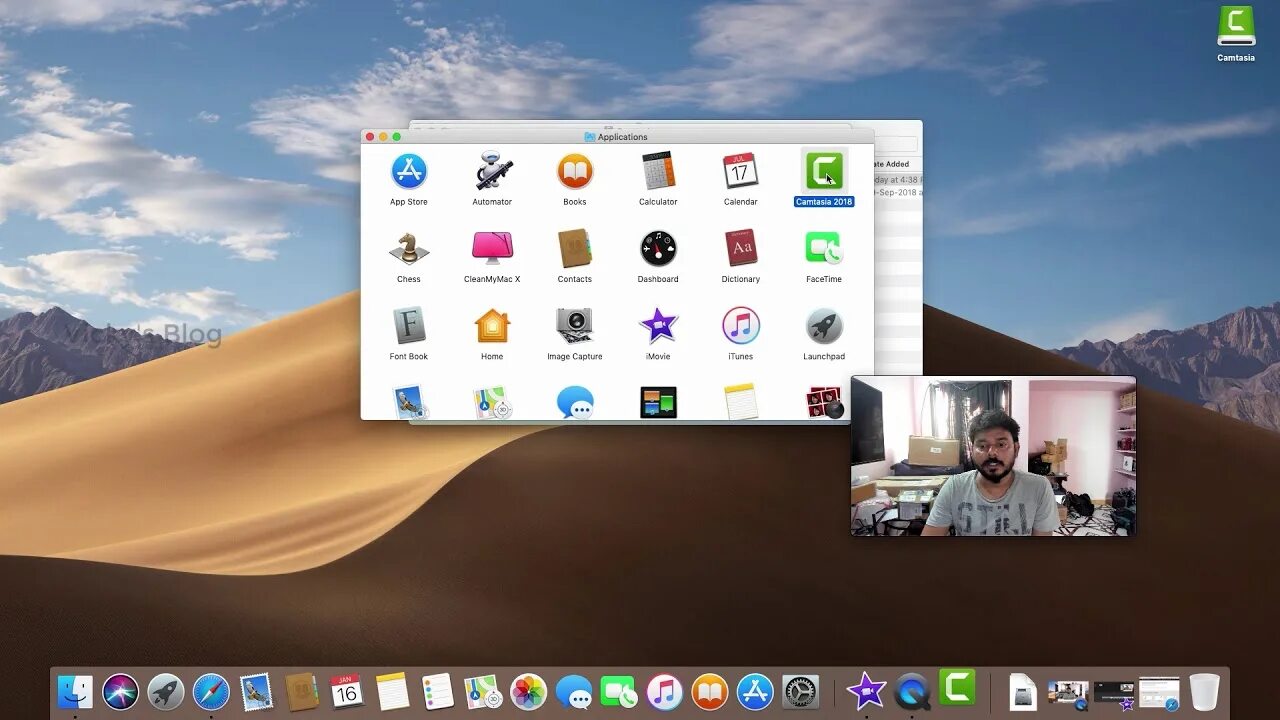Image resolution: width=1280 pixels, height=720 pixels.
Task: Select the Dictionary app icon
Action: (x=741, y=249)
